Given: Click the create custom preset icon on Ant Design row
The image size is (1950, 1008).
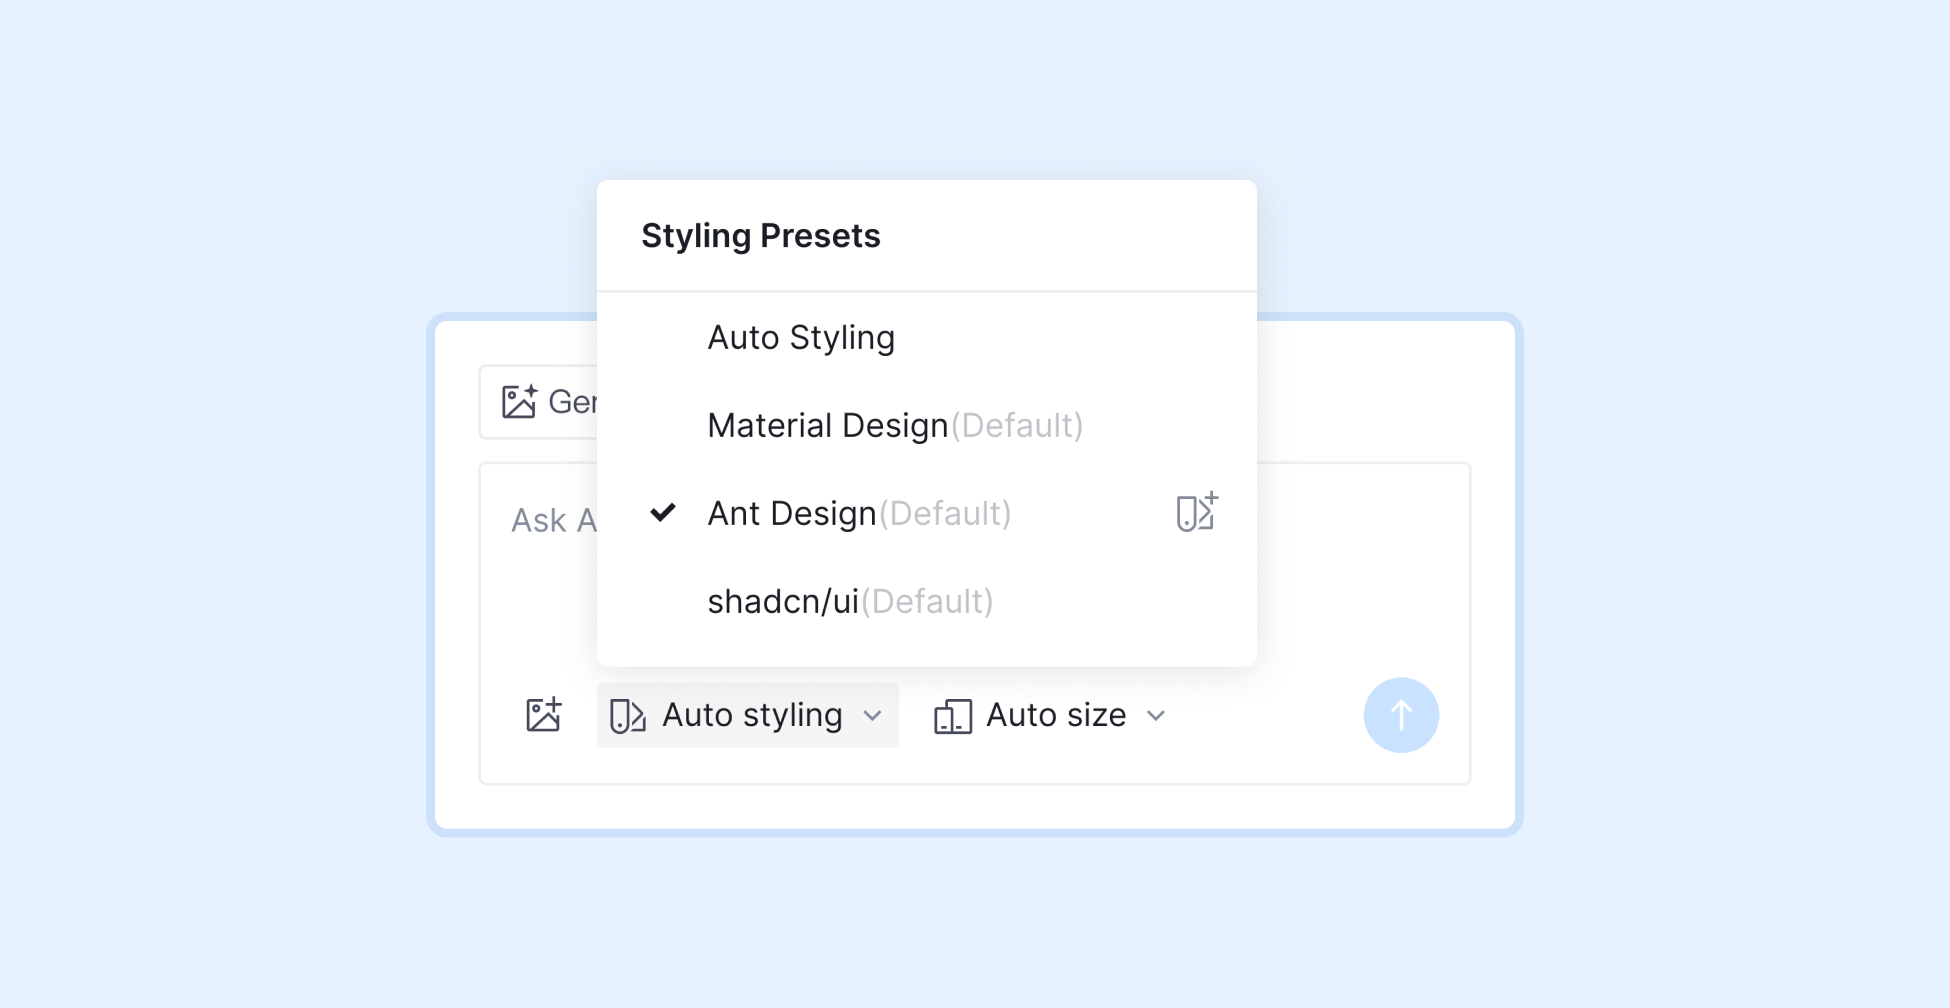Looking at the screenshot, I should [1196, 512].
